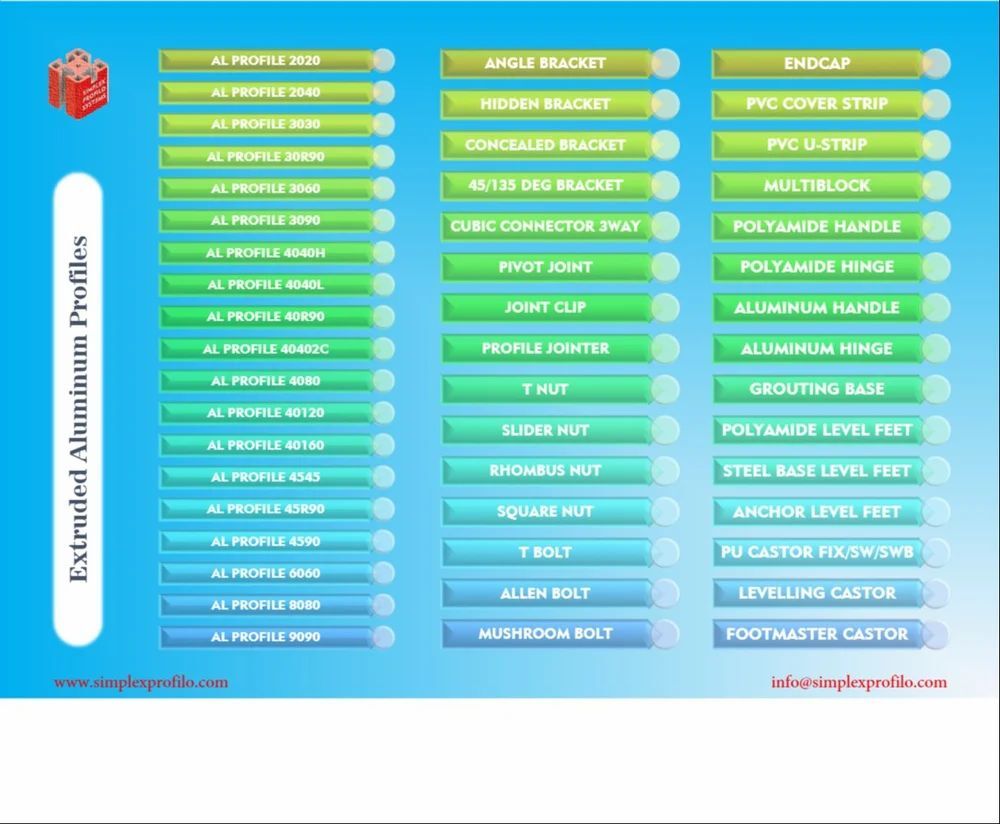The image size is (1000, 824).
Task: Open the MUSHROOM BOLT item
Action: (545, 634)
